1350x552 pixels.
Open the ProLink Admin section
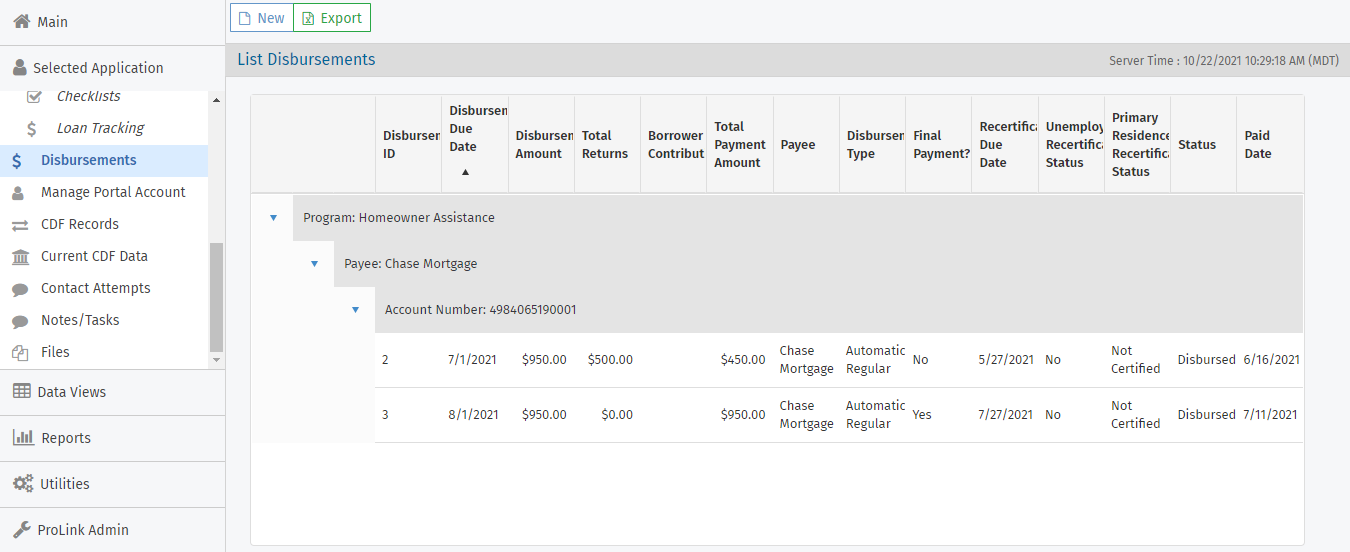pyautogui.click(x=112, y=530)
